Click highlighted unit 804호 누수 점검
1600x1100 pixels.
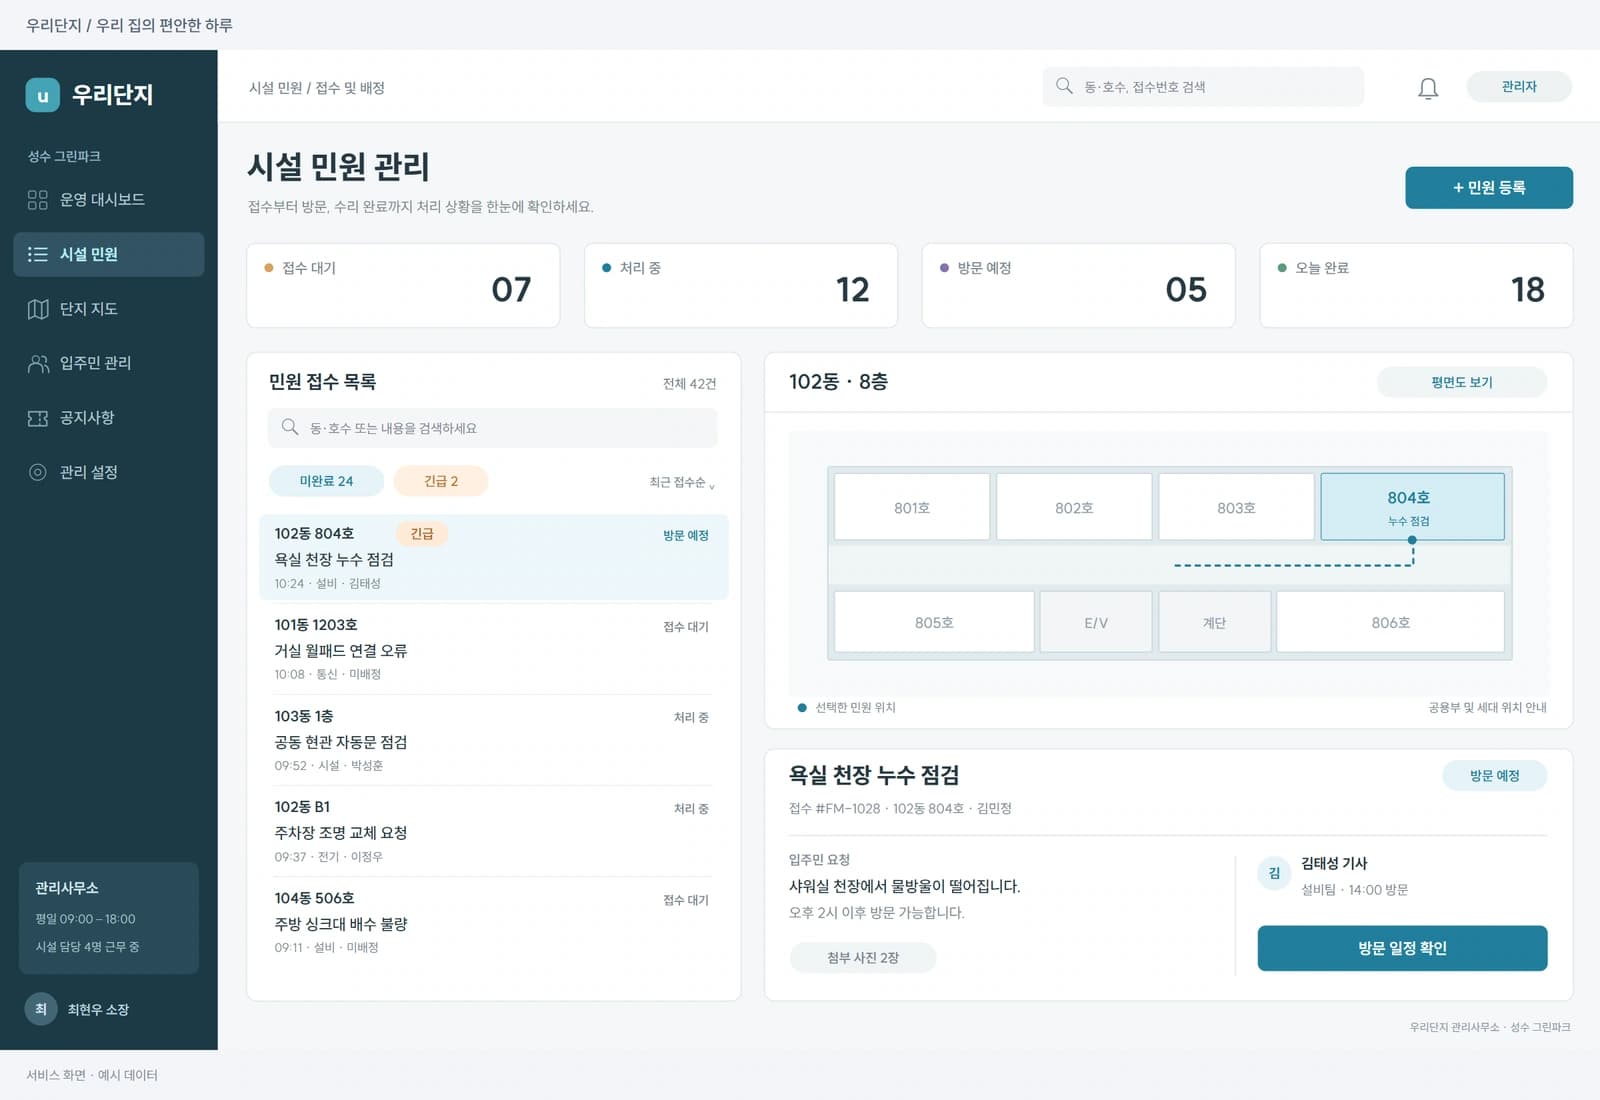pos(1412,507)
